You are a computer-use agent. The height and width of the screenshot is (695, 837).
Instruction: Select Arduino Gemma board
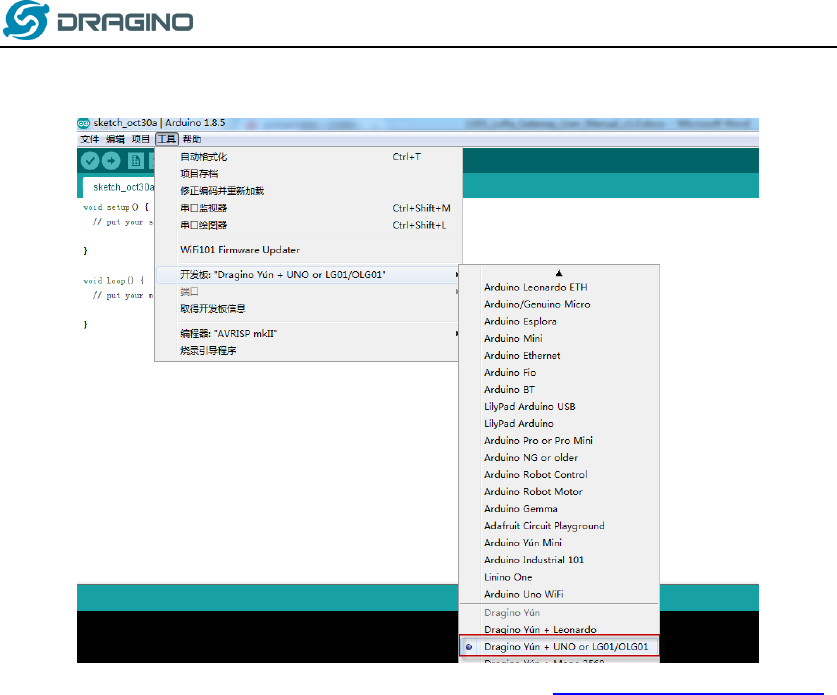pos(559,509)
